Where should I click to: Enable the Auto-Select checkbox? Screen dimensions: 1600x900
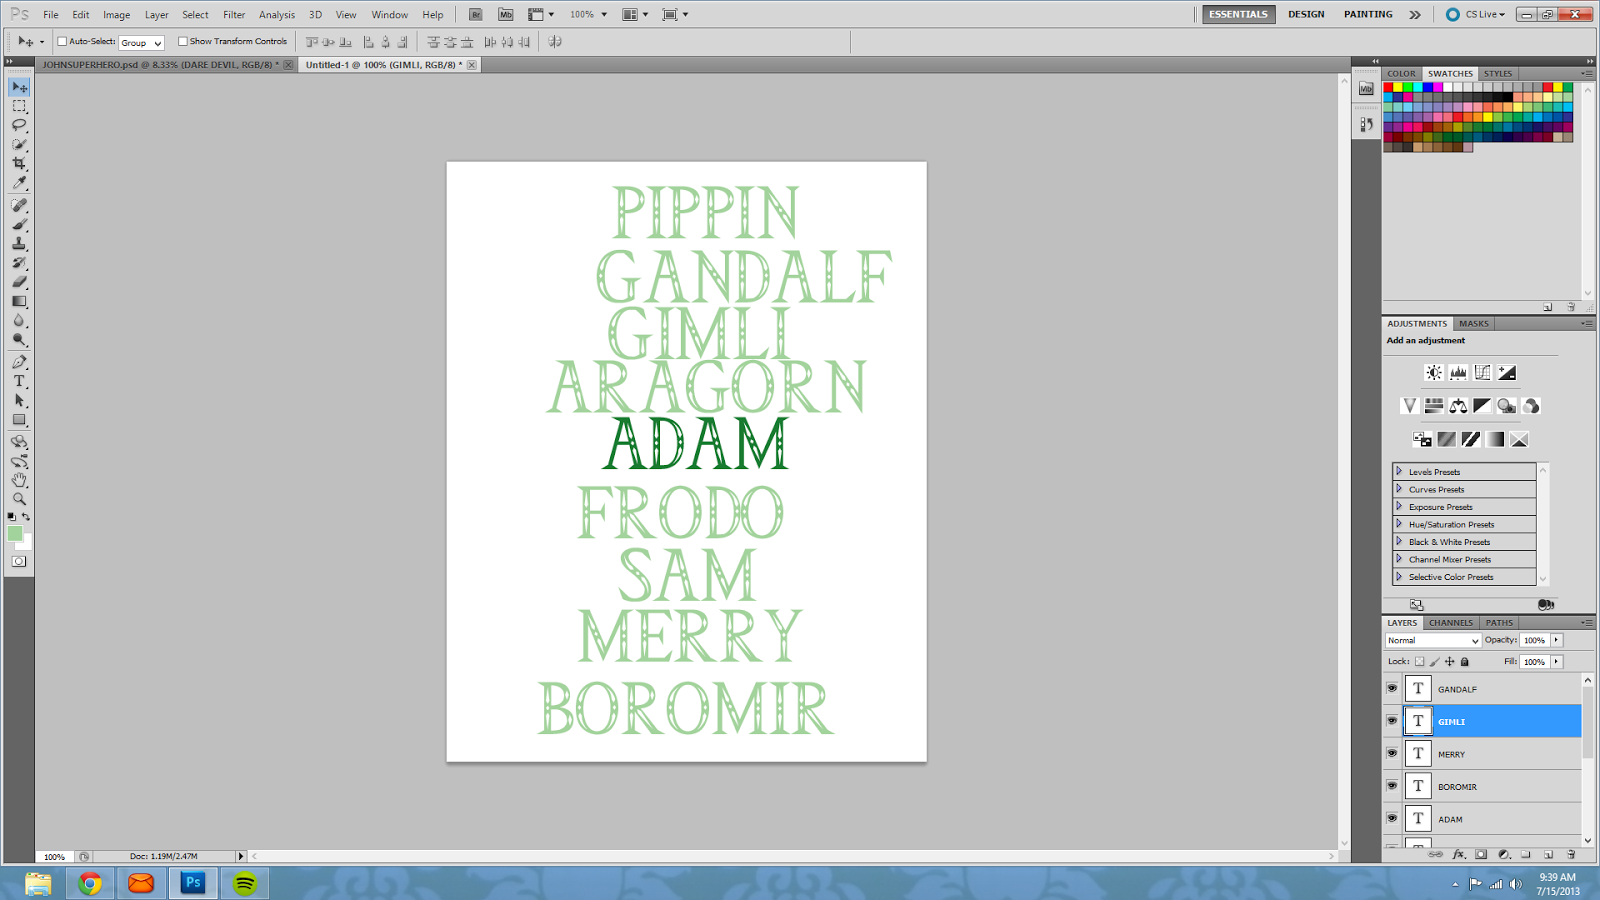62,41
